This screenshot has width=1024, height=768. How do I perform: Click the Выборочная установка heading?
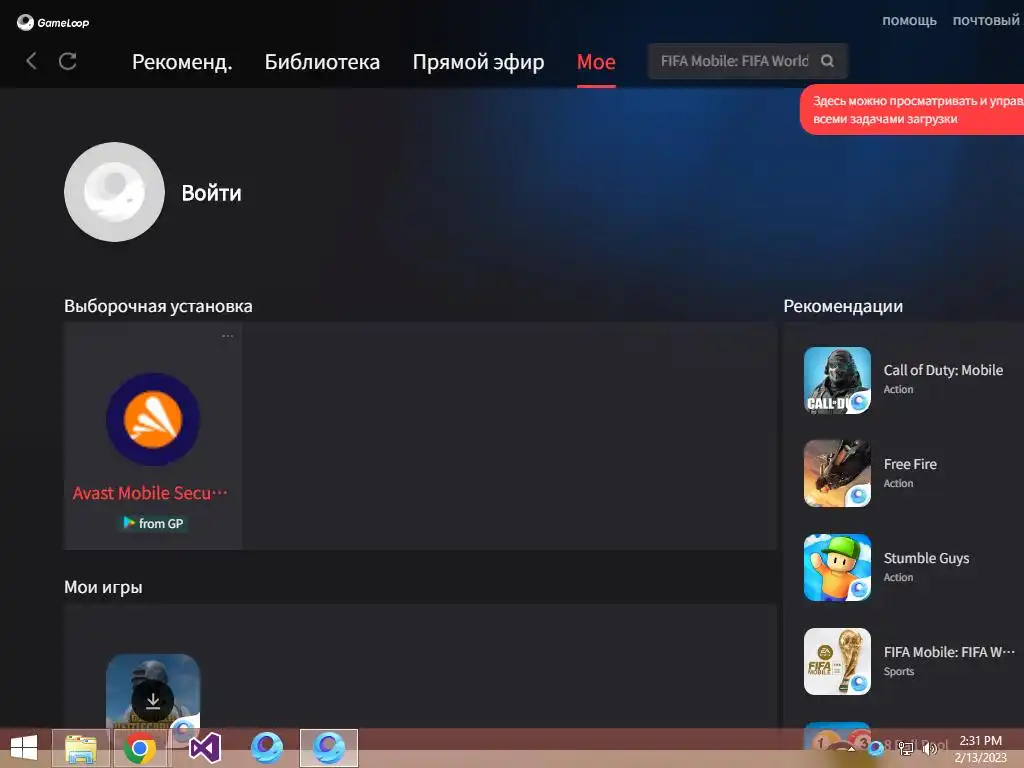[158, 306]
